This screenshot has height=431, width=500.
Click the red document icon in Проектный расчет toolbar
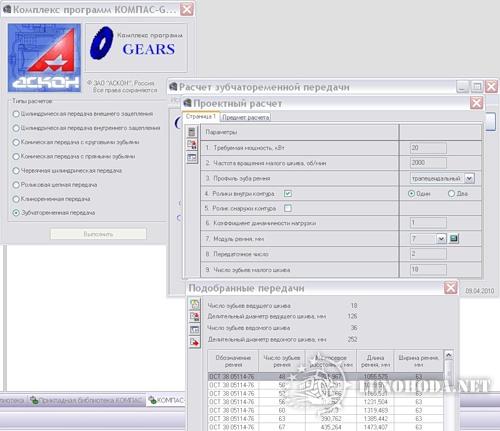[192, 145]
